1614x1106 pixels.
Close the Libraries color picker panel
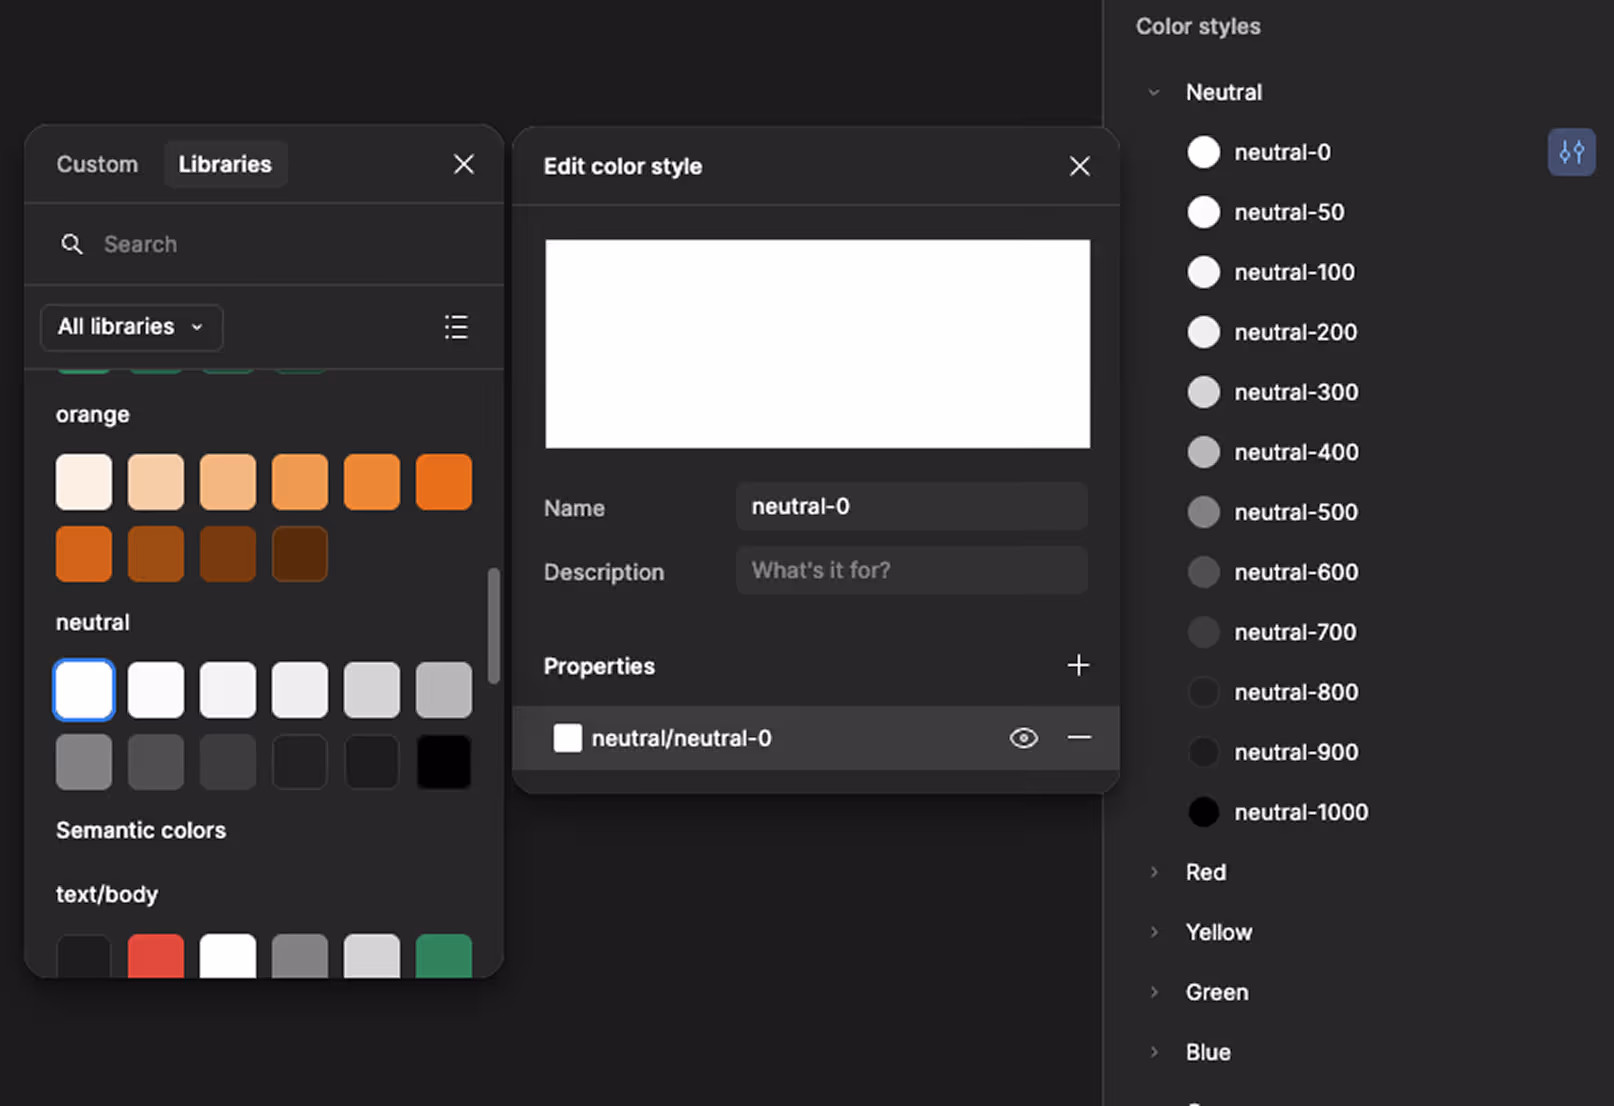pyautogui.click(x=464, y=164)
